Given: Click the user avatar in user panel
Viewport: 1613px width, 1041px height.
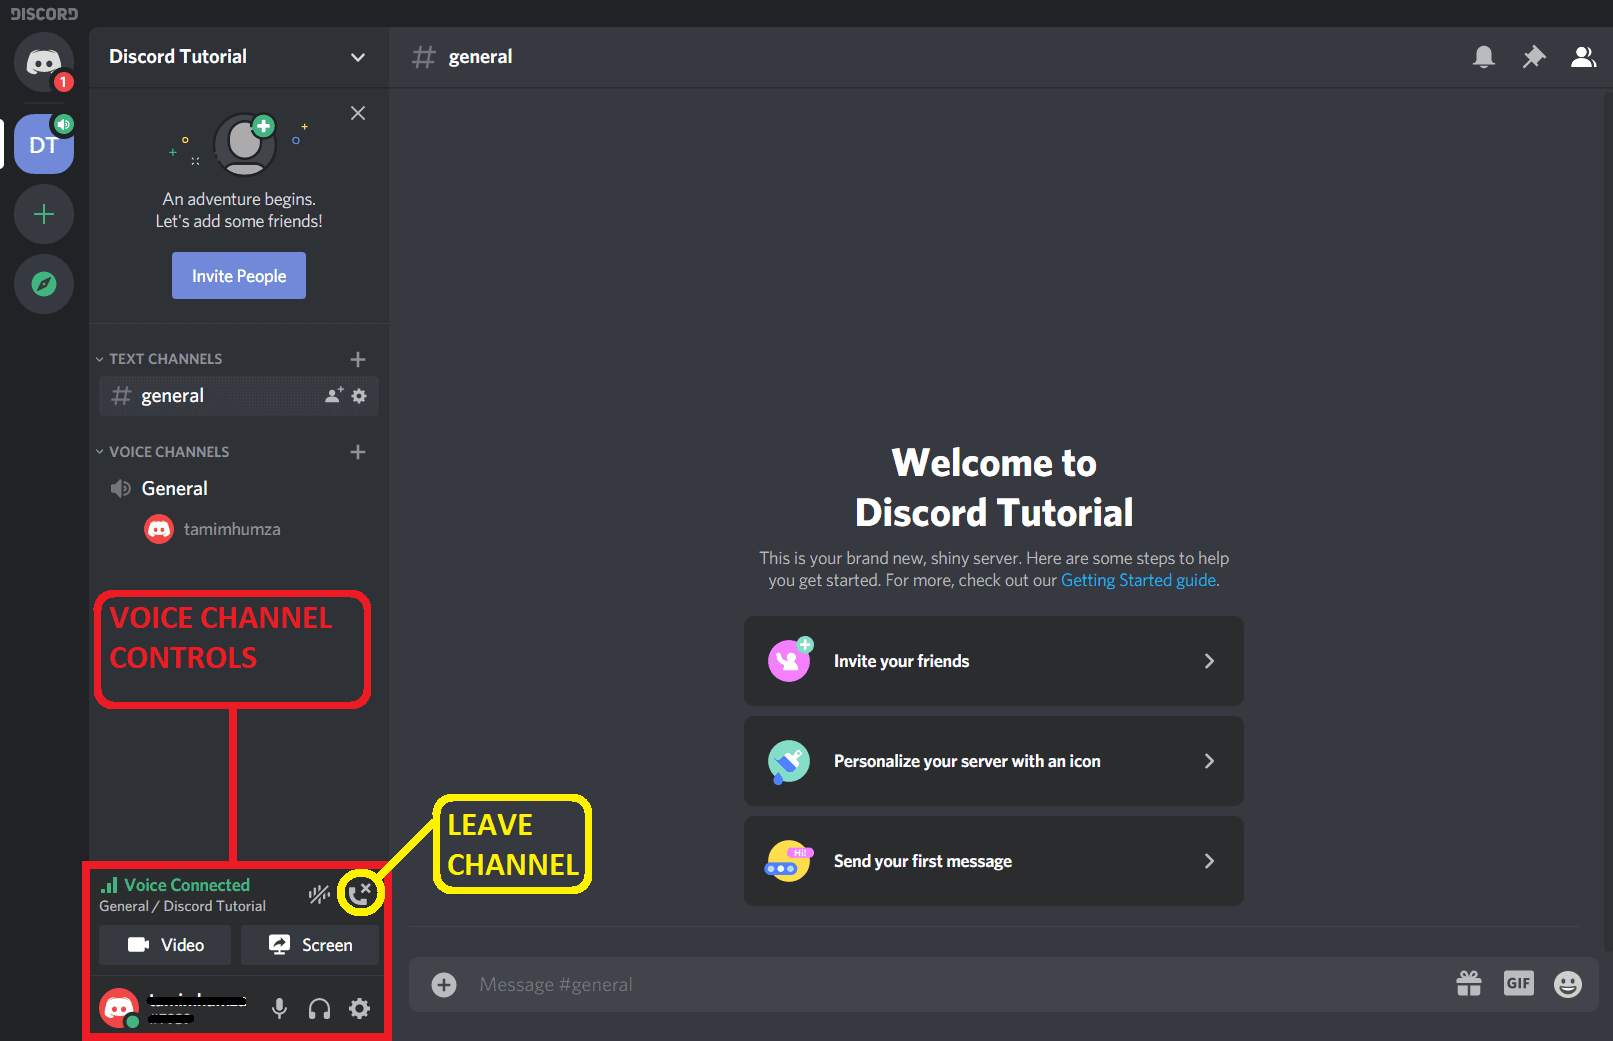Looking at the screenshot, I should coord(119,1008).
